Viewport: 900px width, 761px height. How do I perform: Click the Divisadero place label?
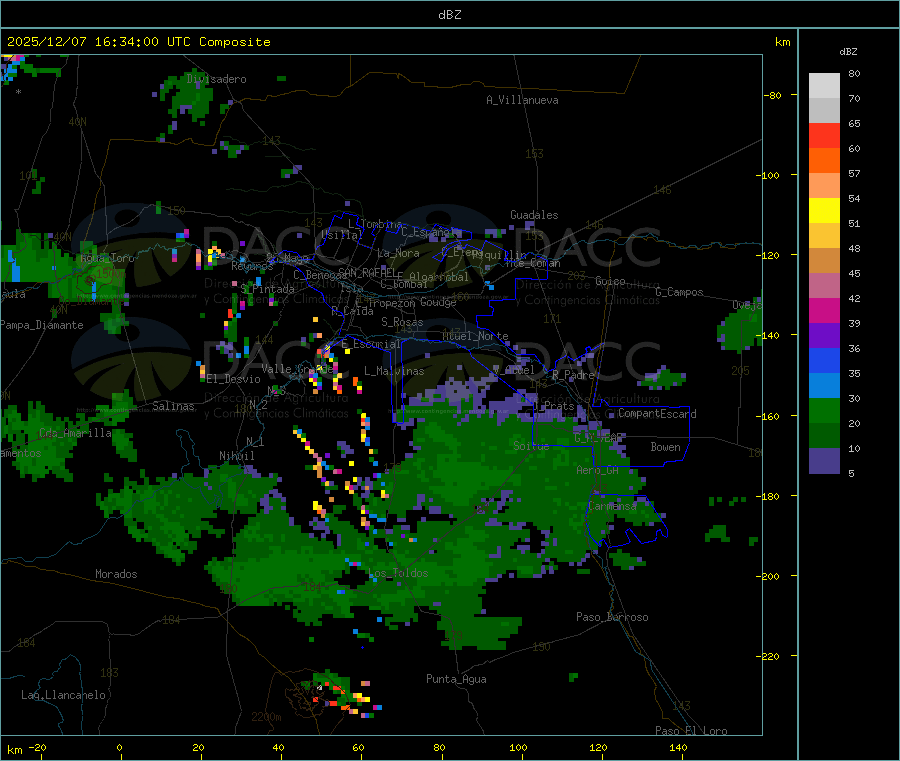coord(216,79)
